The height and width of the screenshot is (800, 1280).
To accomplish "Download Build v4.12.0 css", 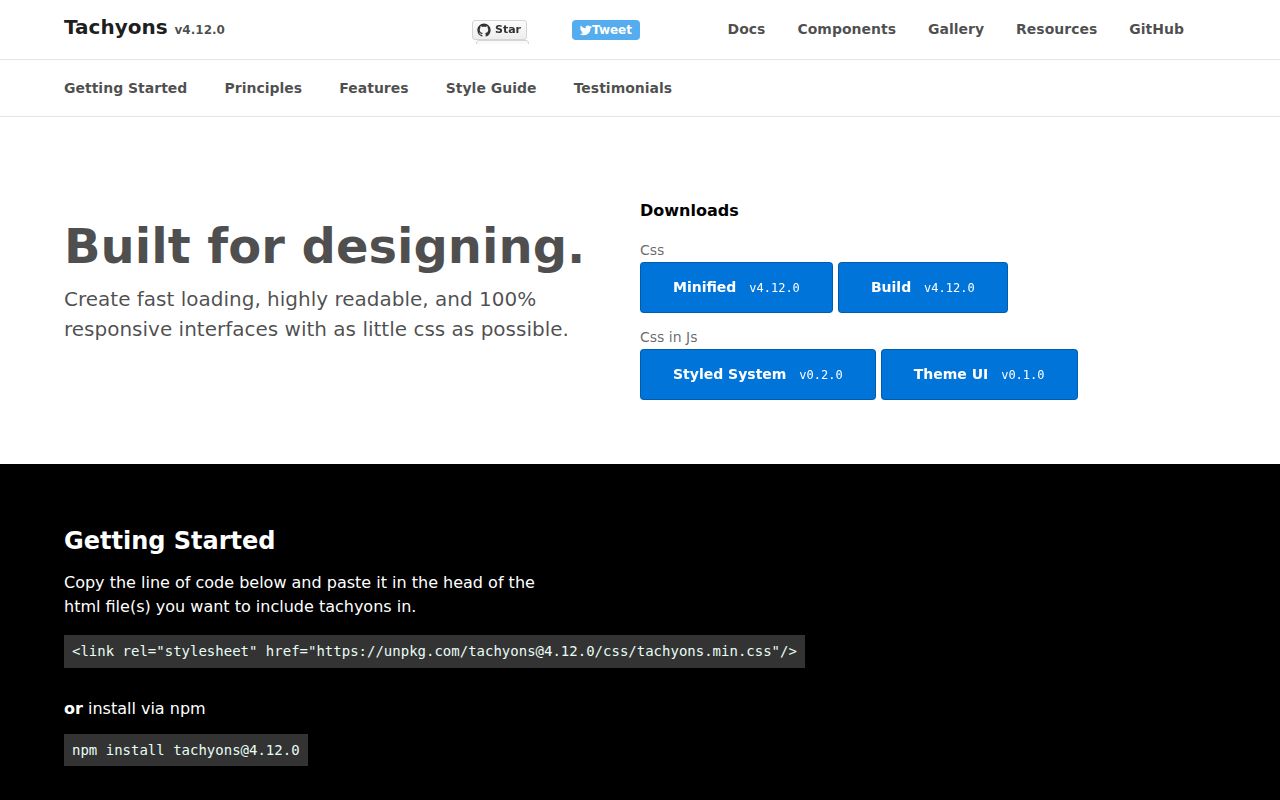I will point(923,287).
